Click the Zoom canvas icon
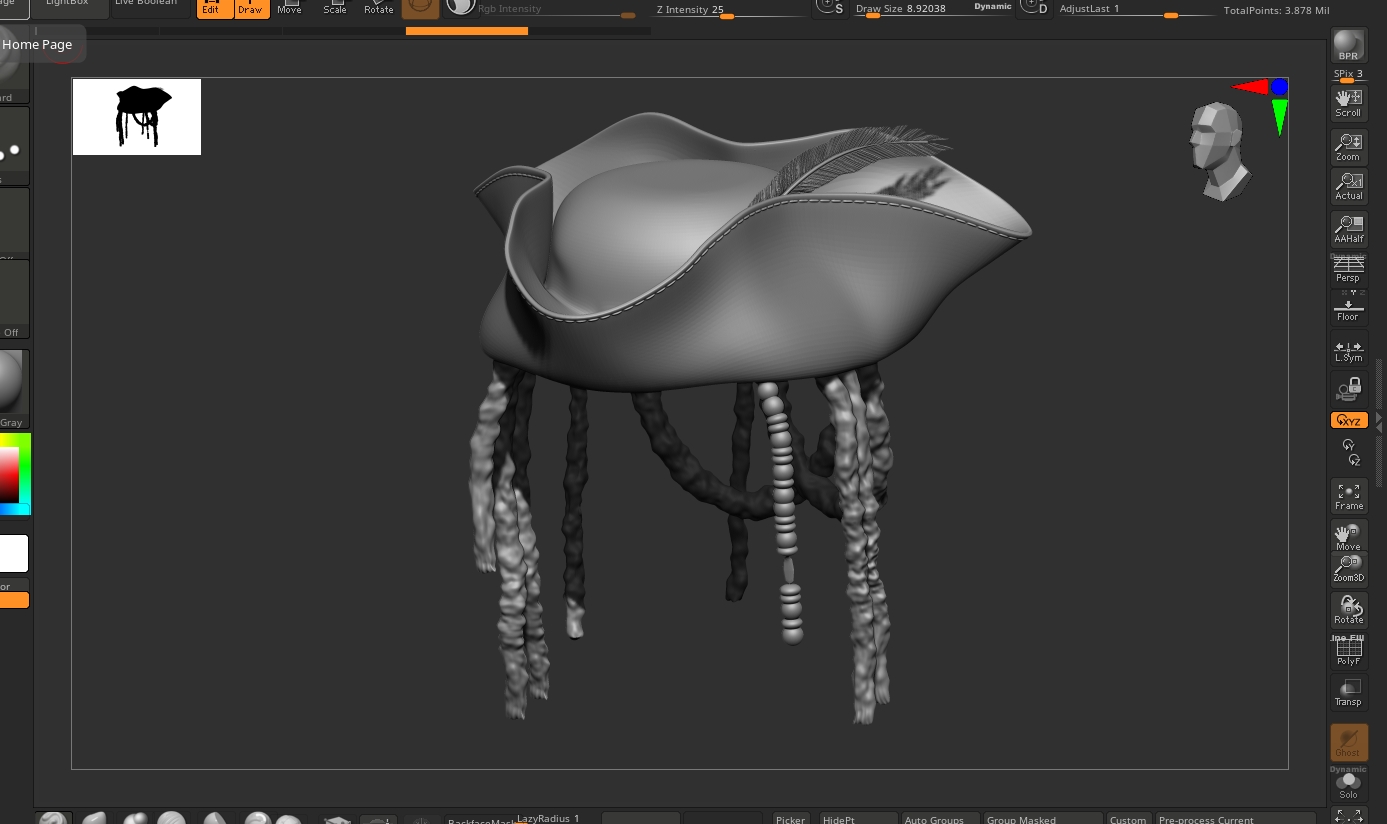 coord(1348,147)
